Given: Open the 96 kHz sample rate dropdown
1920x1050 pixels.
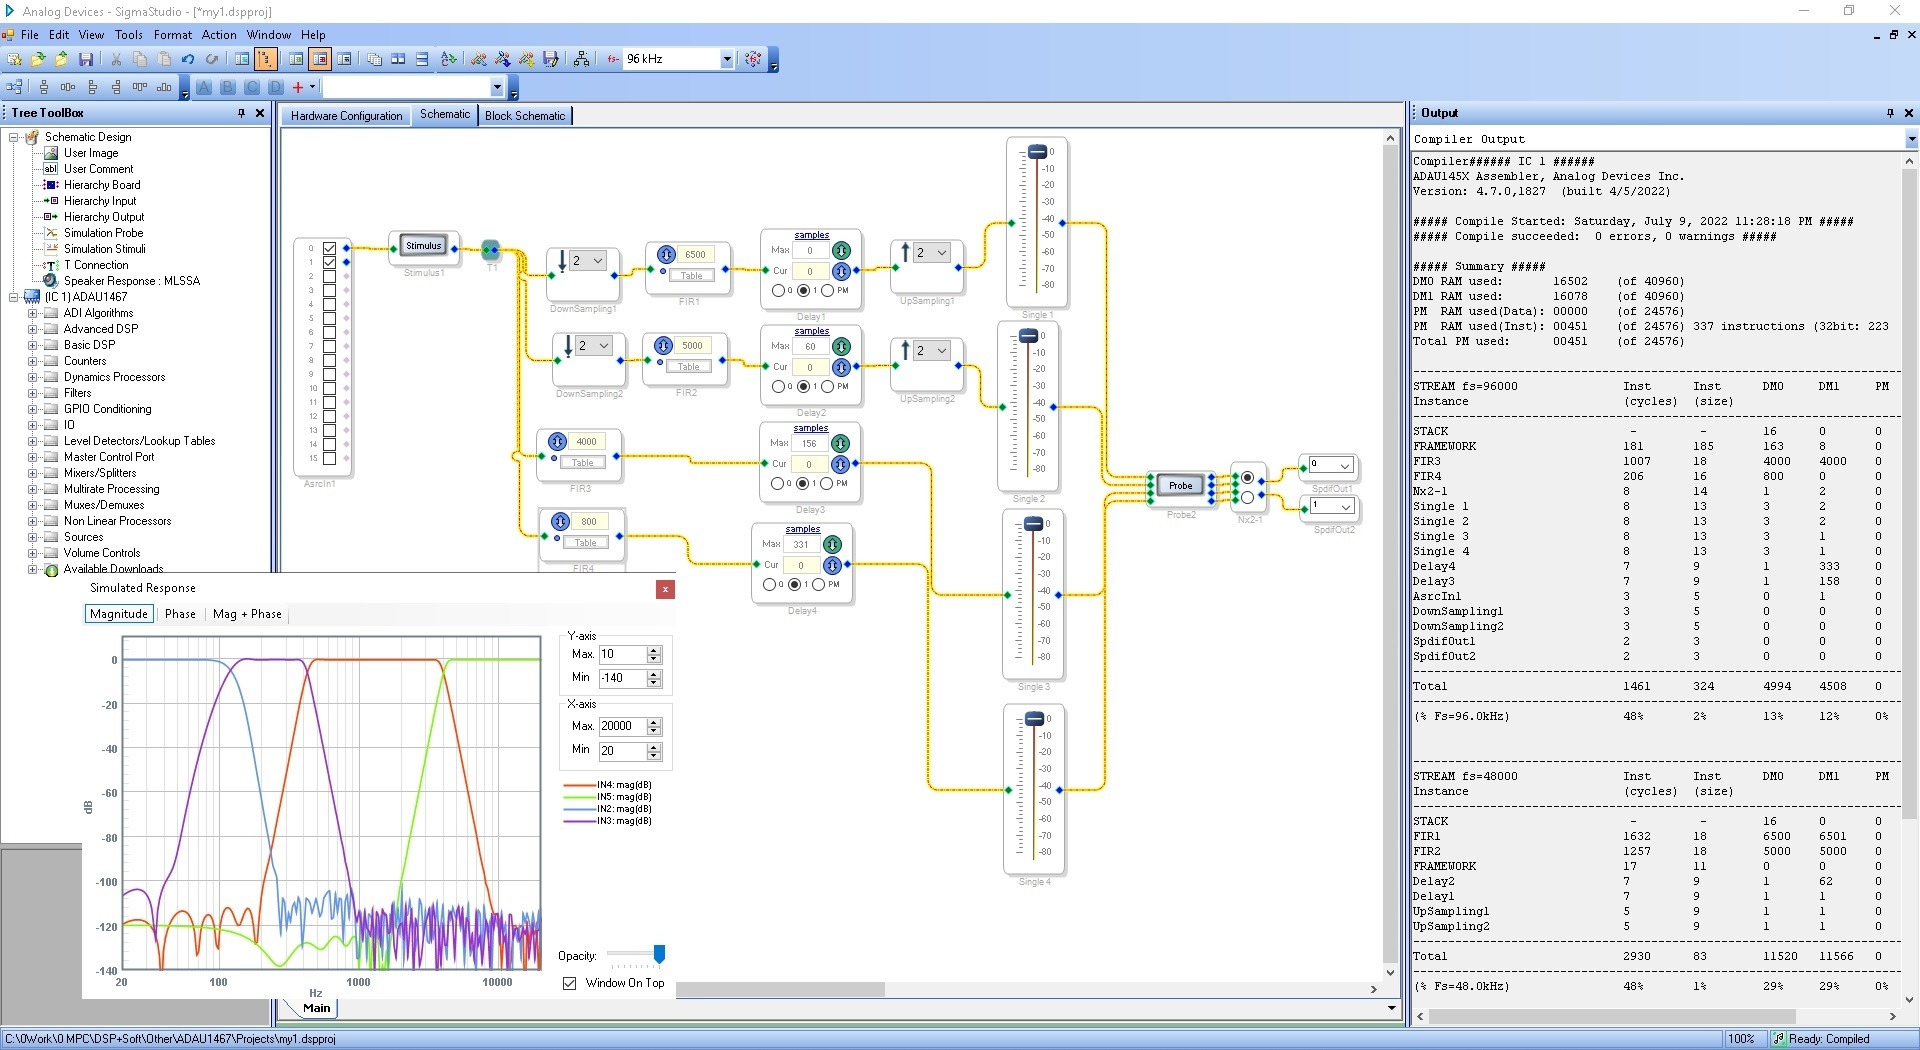Looking at the screenshot, I should (x=727, y=59).
